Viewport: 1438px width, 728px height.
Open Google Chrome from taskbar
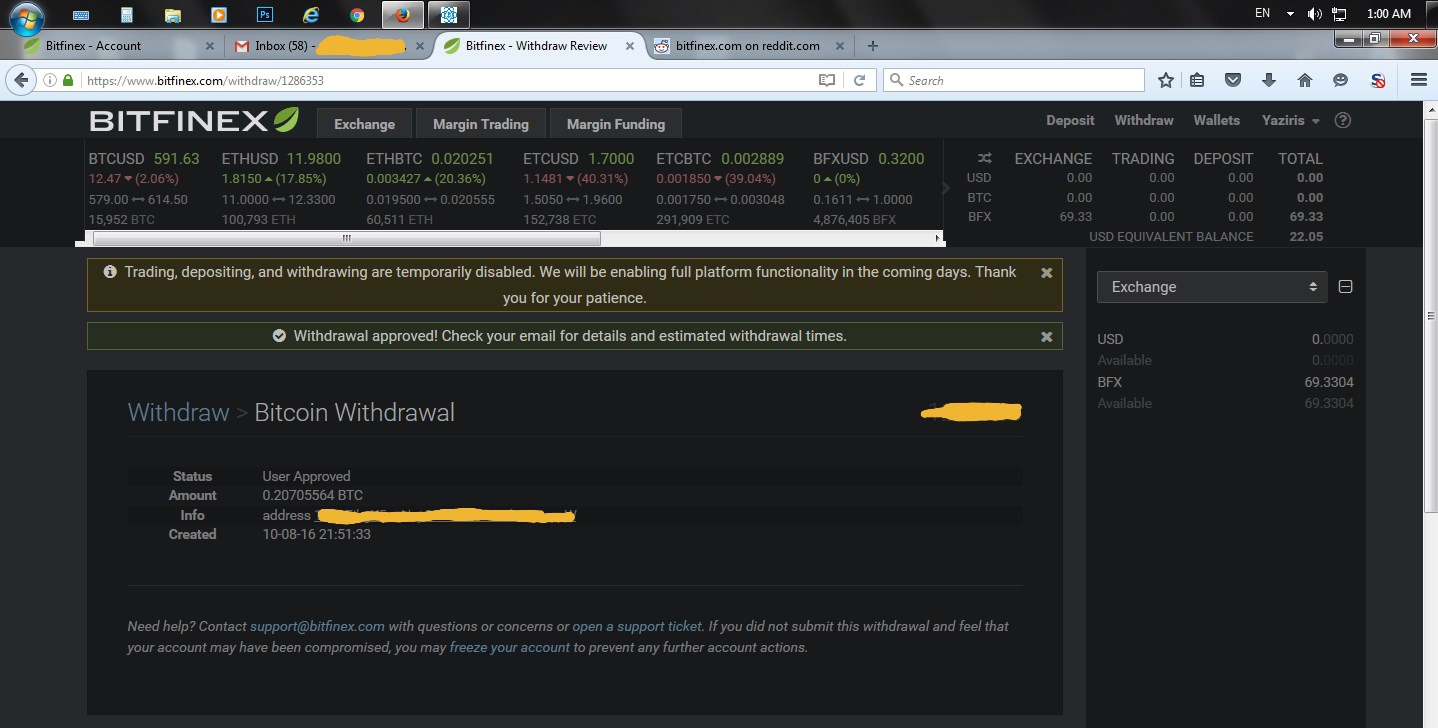pos(357,15)
